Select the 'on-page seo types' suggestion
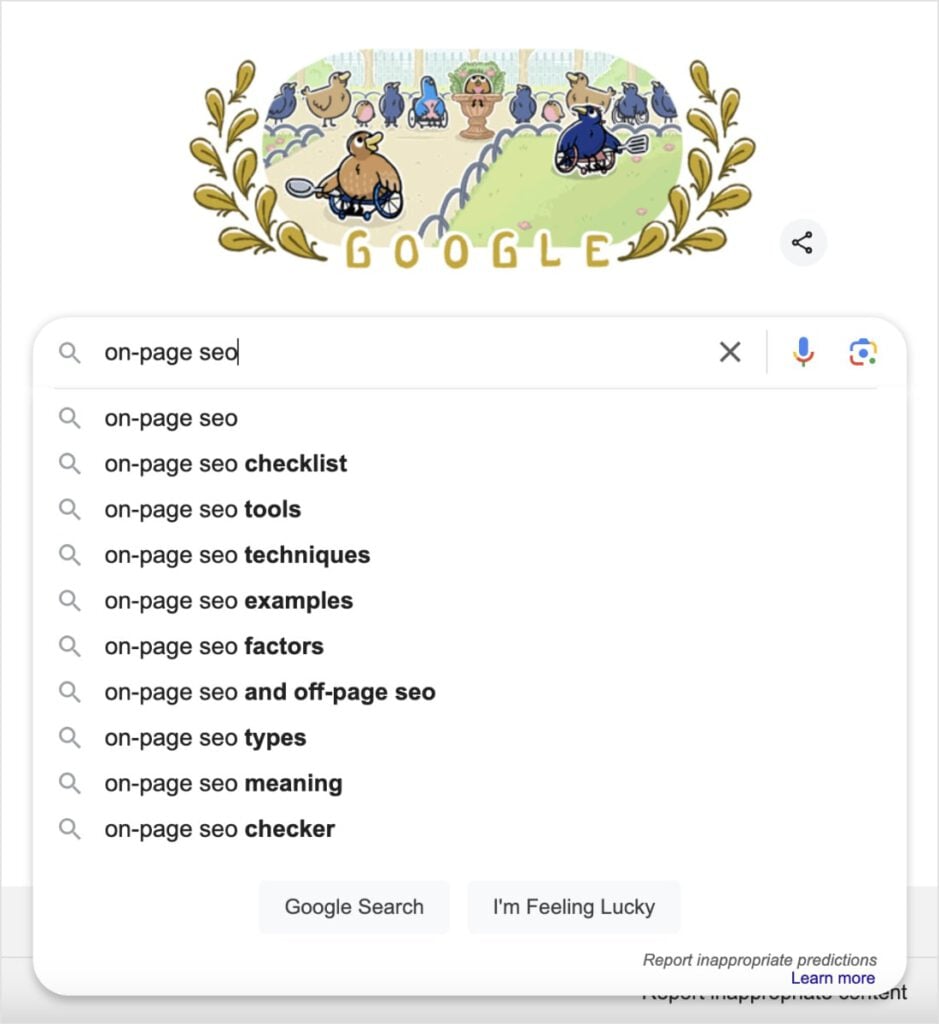The height and width of the screenshot is (1024, 939). tap(204, 737)
